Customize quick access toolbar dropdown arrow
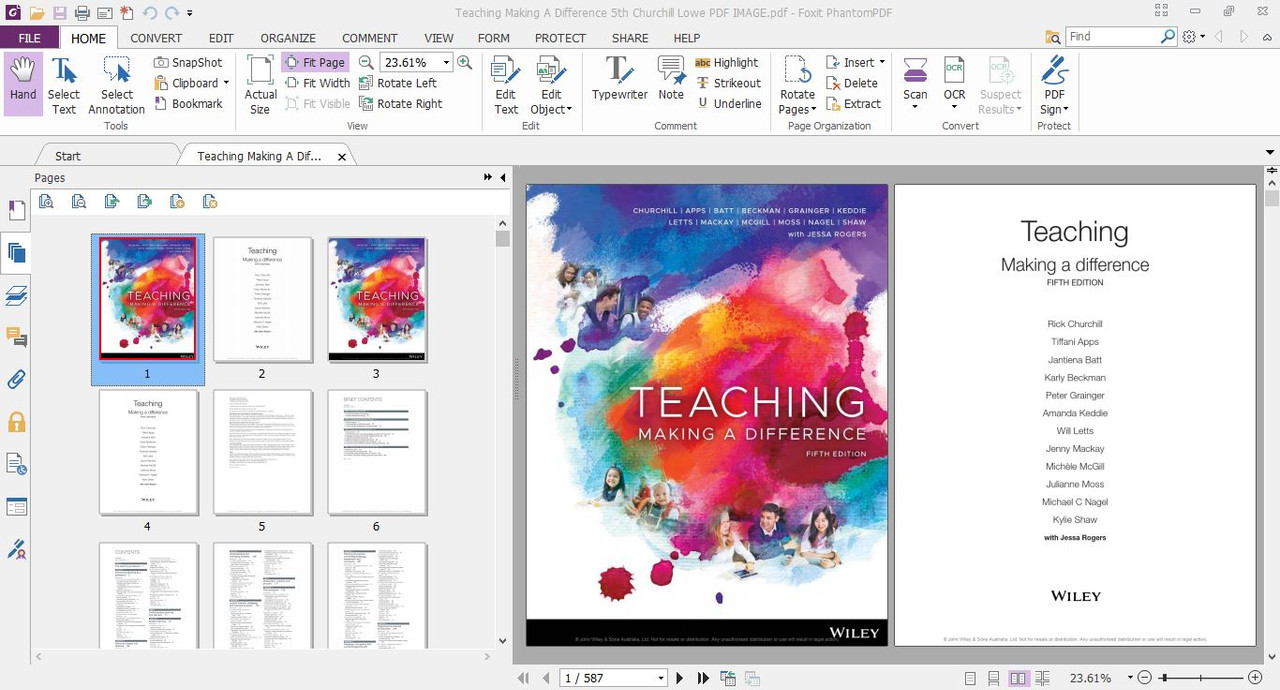1280x690 pixels. (x=190, y=13)
